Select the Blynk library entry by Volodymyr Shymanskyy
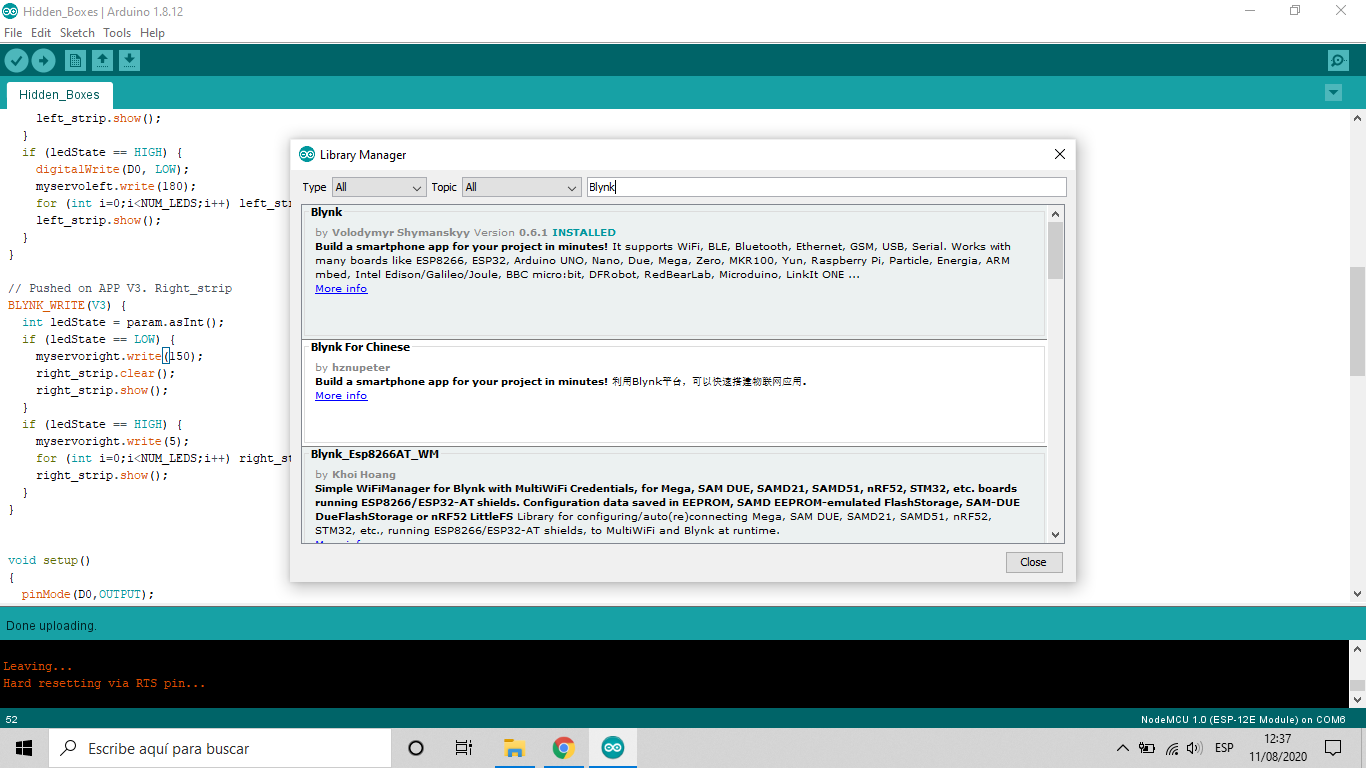This screenshot has height=768, width=1366. (674, 271)
